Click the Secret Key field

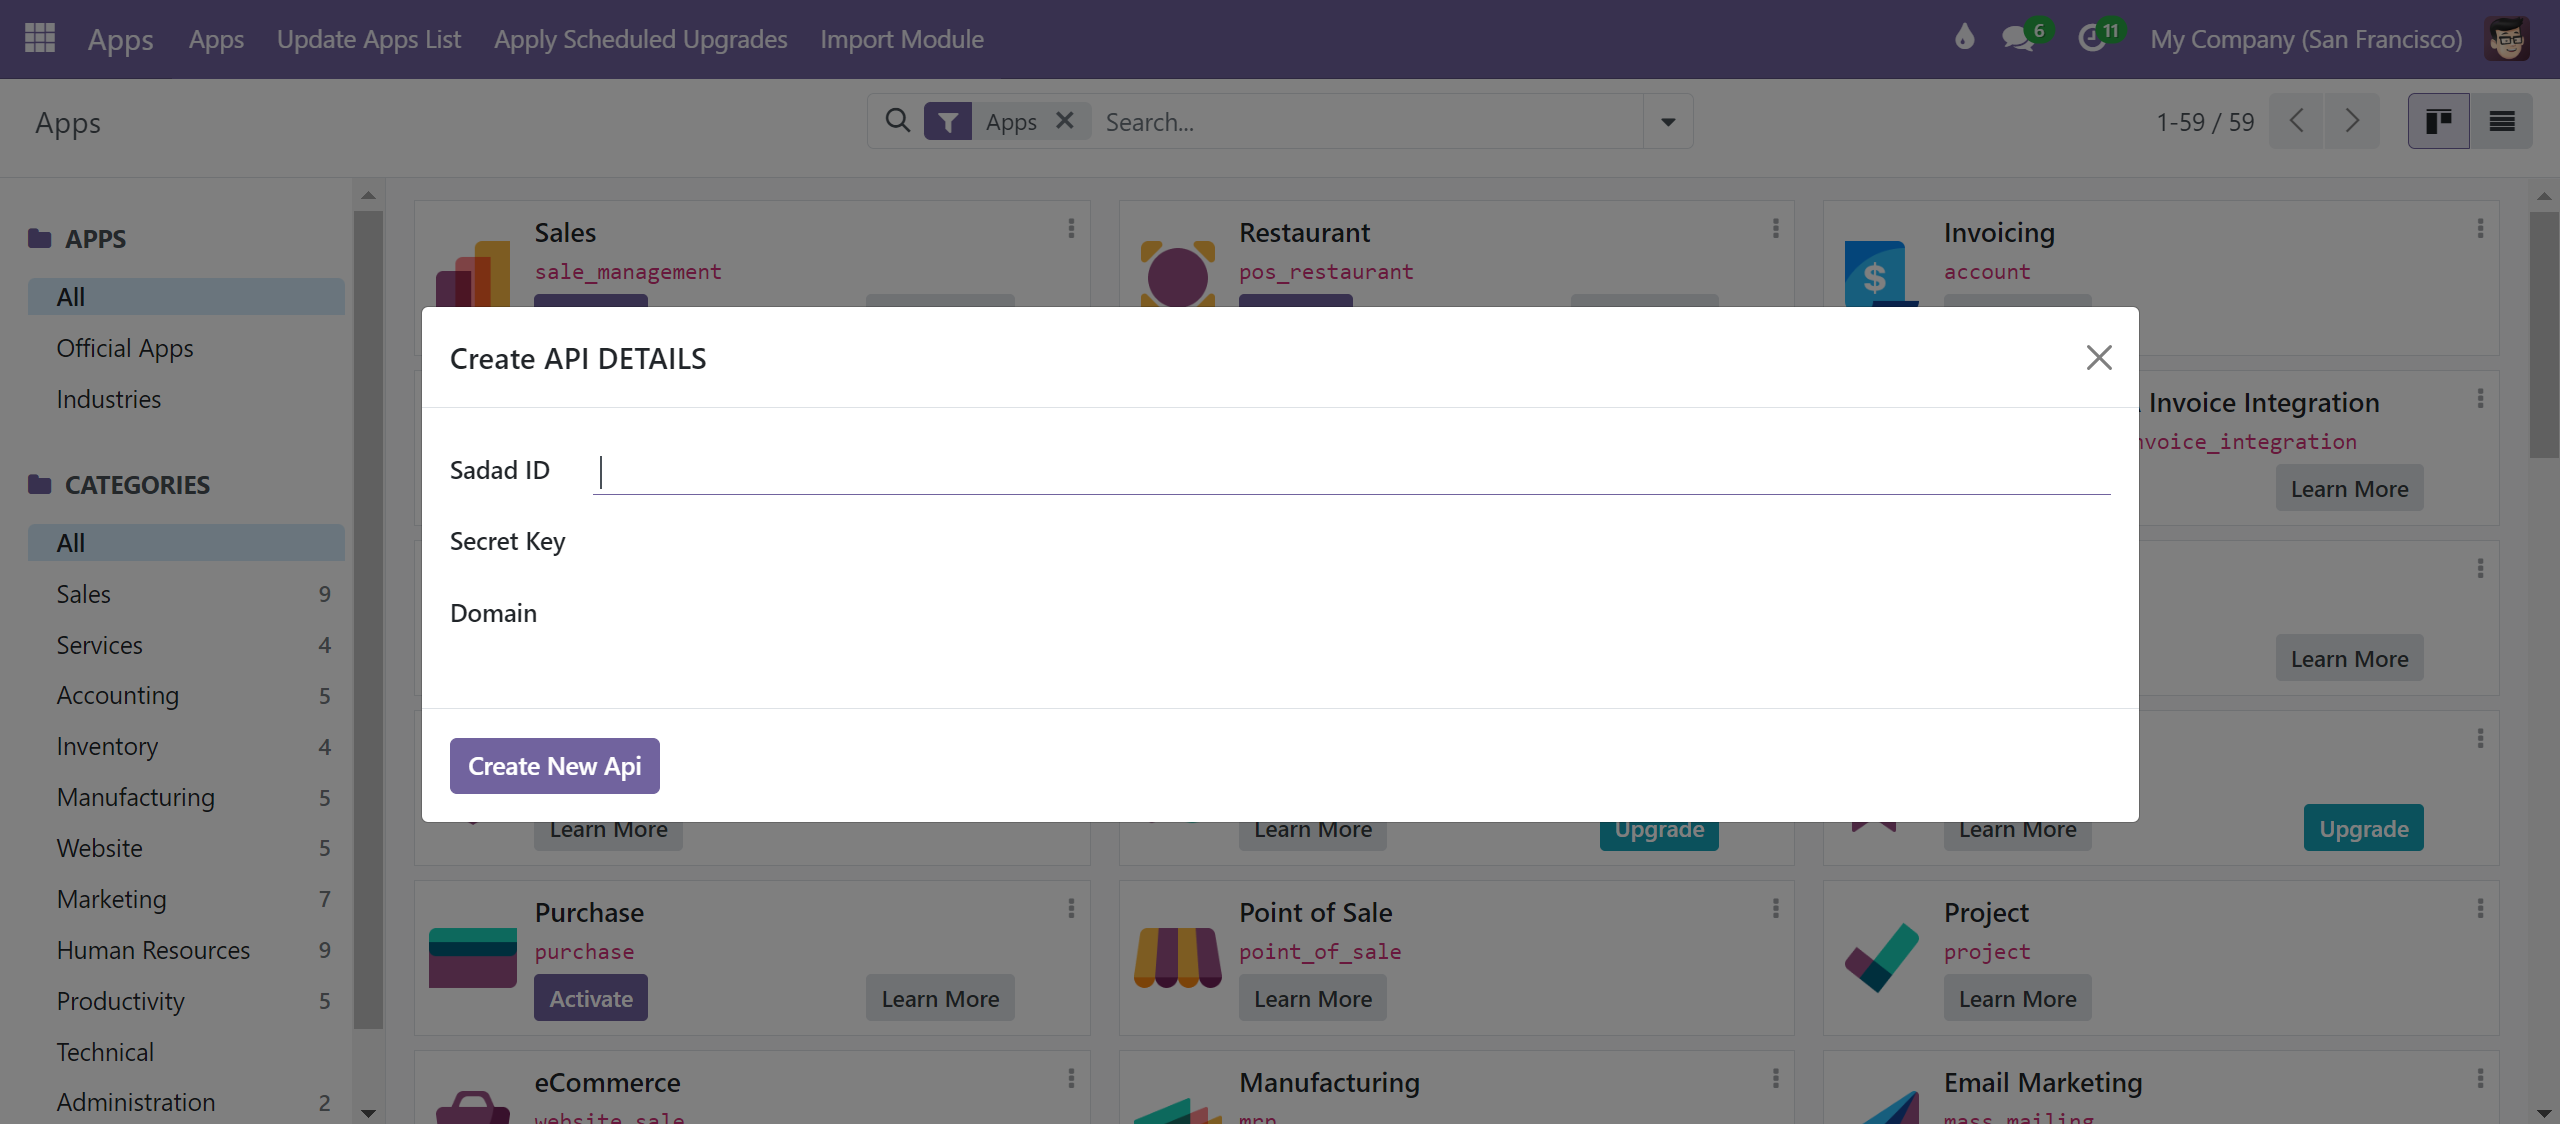(x=1352, y=542)
